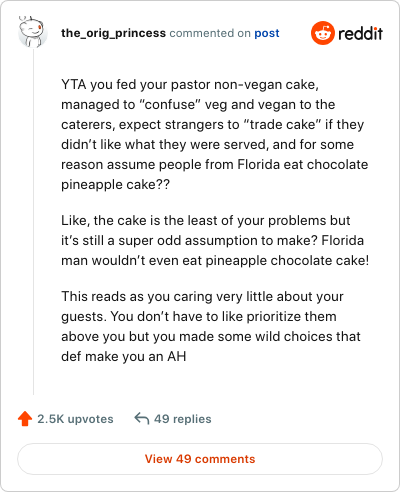Click the orange Reddit Snoo logo
400x492 pixels.
(x=322, y=33)
